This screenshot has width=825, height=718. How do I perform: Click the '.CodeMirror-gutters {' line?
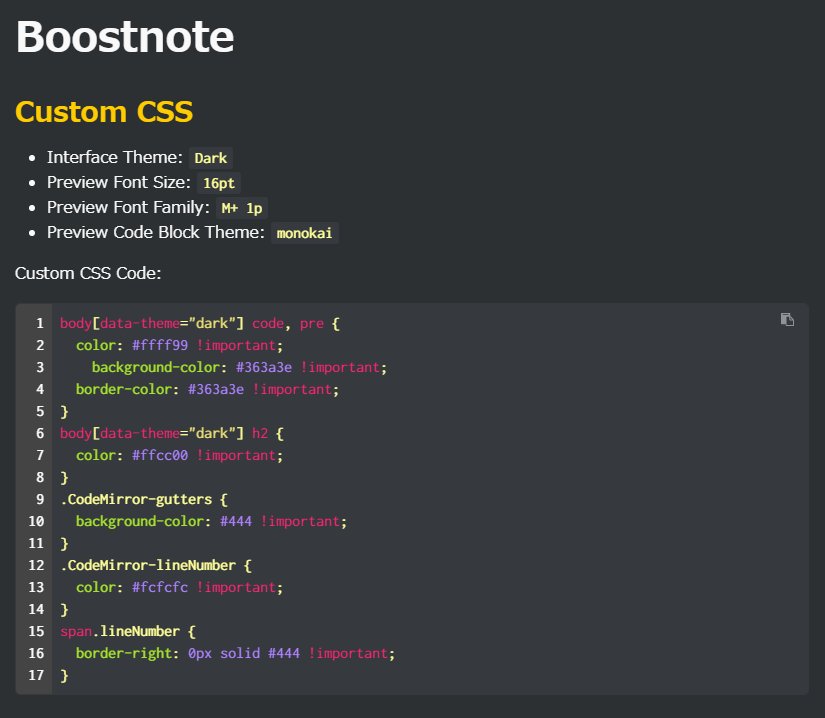pyautogui.click(x=144, y=499)
